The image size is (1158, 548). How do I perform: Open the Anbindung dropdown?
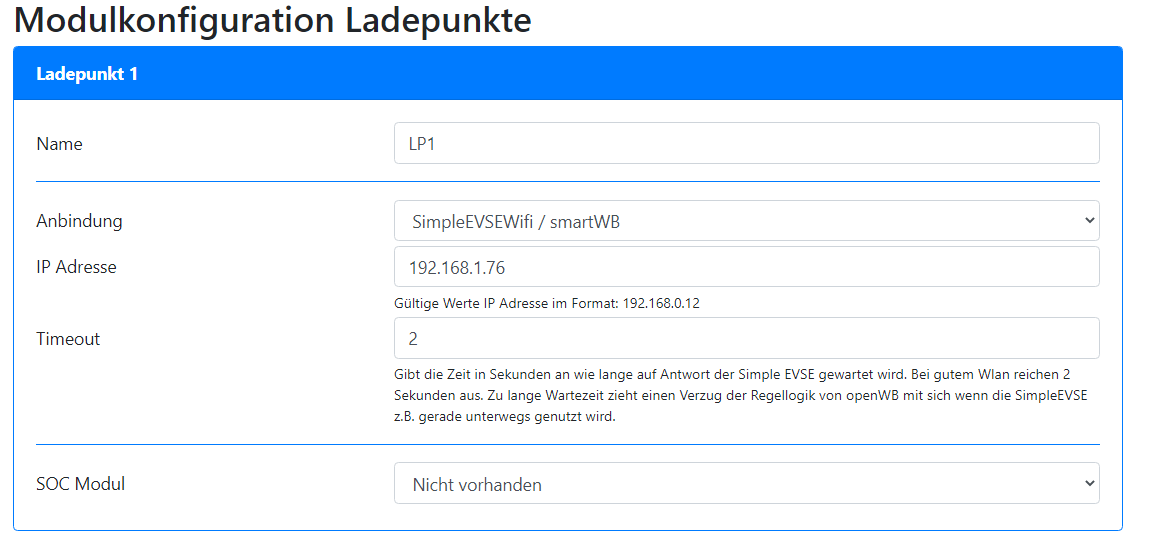[x=746, y=221]
